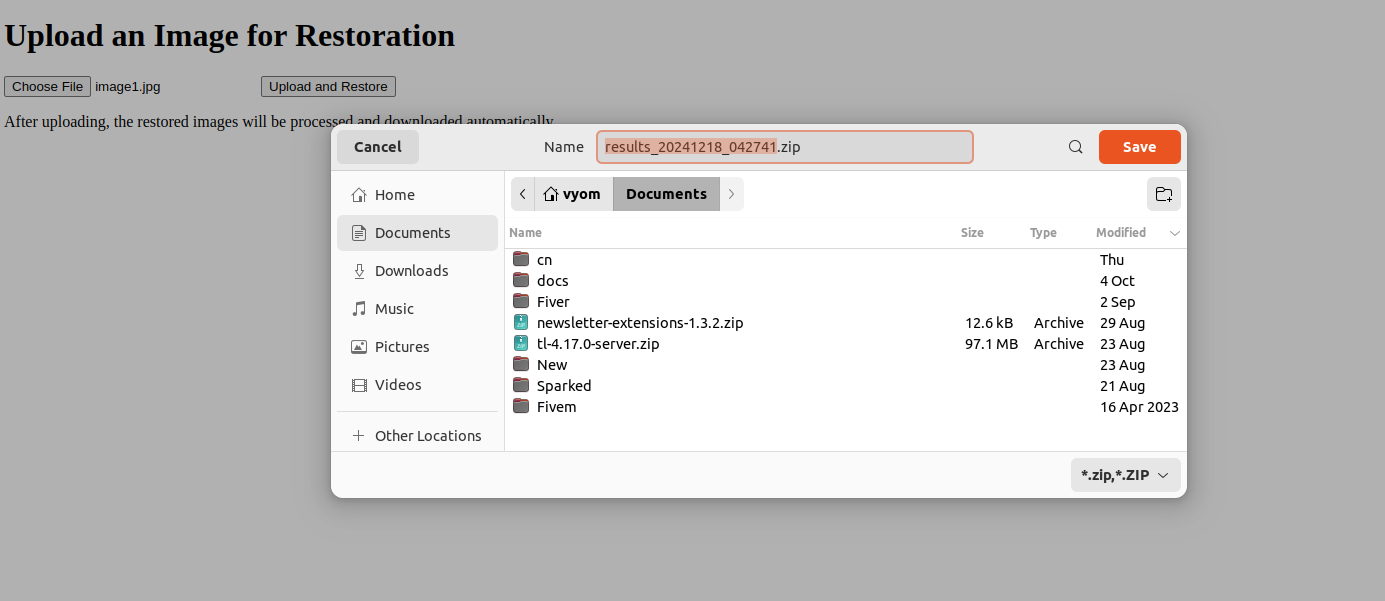The height and width of the screenshot is (601, 1385).
Task: Sort the file list by Name column
Action: pyautogui.click(x=525, y=233)
